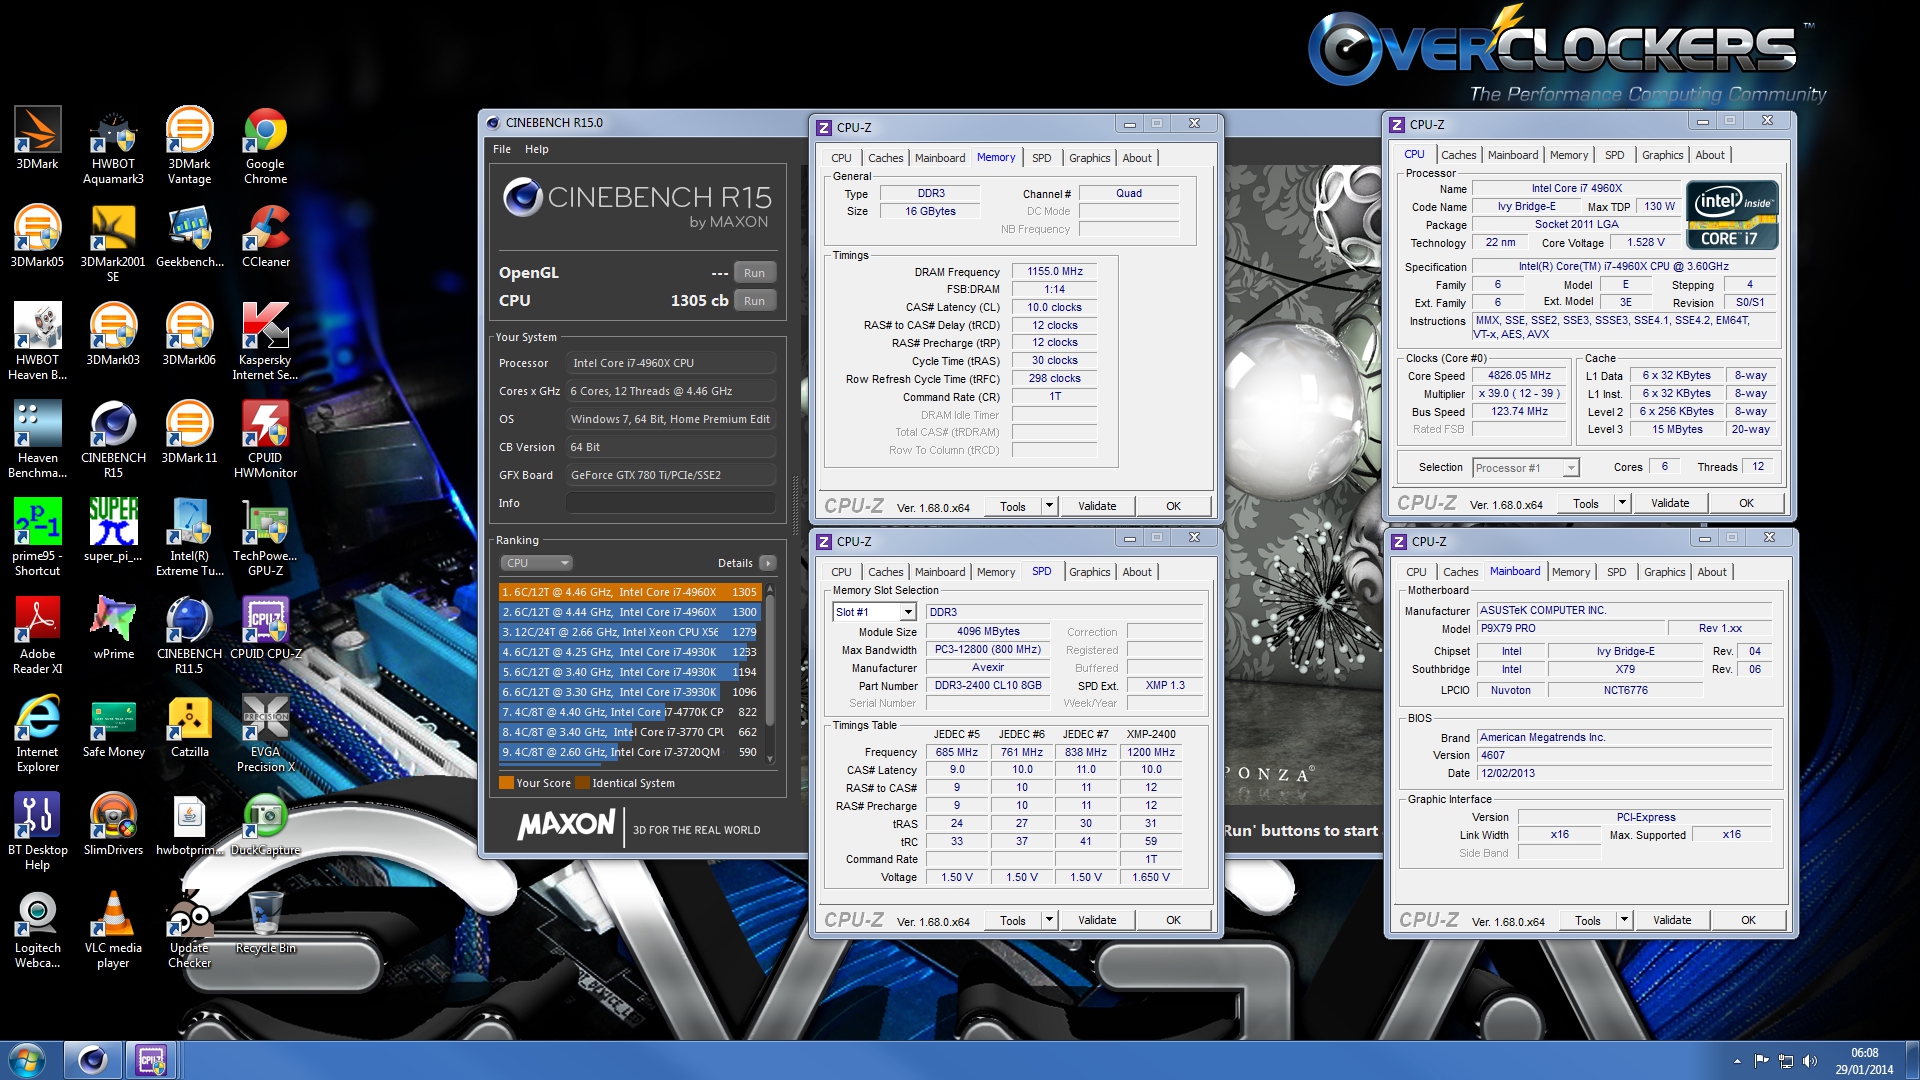Select ranking row i7-4770K score 822
Image resolution: width=1920 pixels, height=1080 pixels.
coord(630,712)
